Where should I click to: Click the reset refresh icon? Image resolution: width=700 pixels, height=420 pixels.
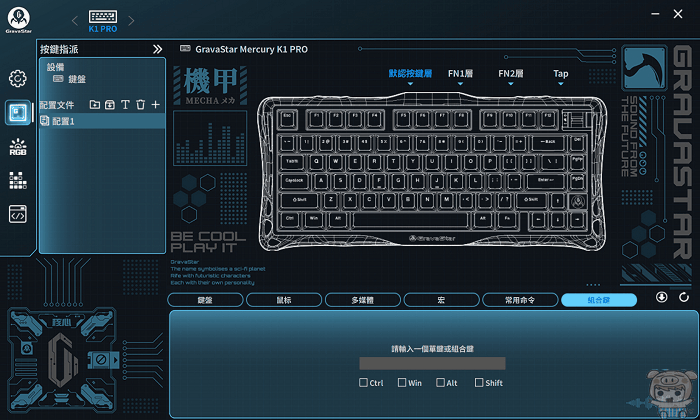[x=684, y=297]
